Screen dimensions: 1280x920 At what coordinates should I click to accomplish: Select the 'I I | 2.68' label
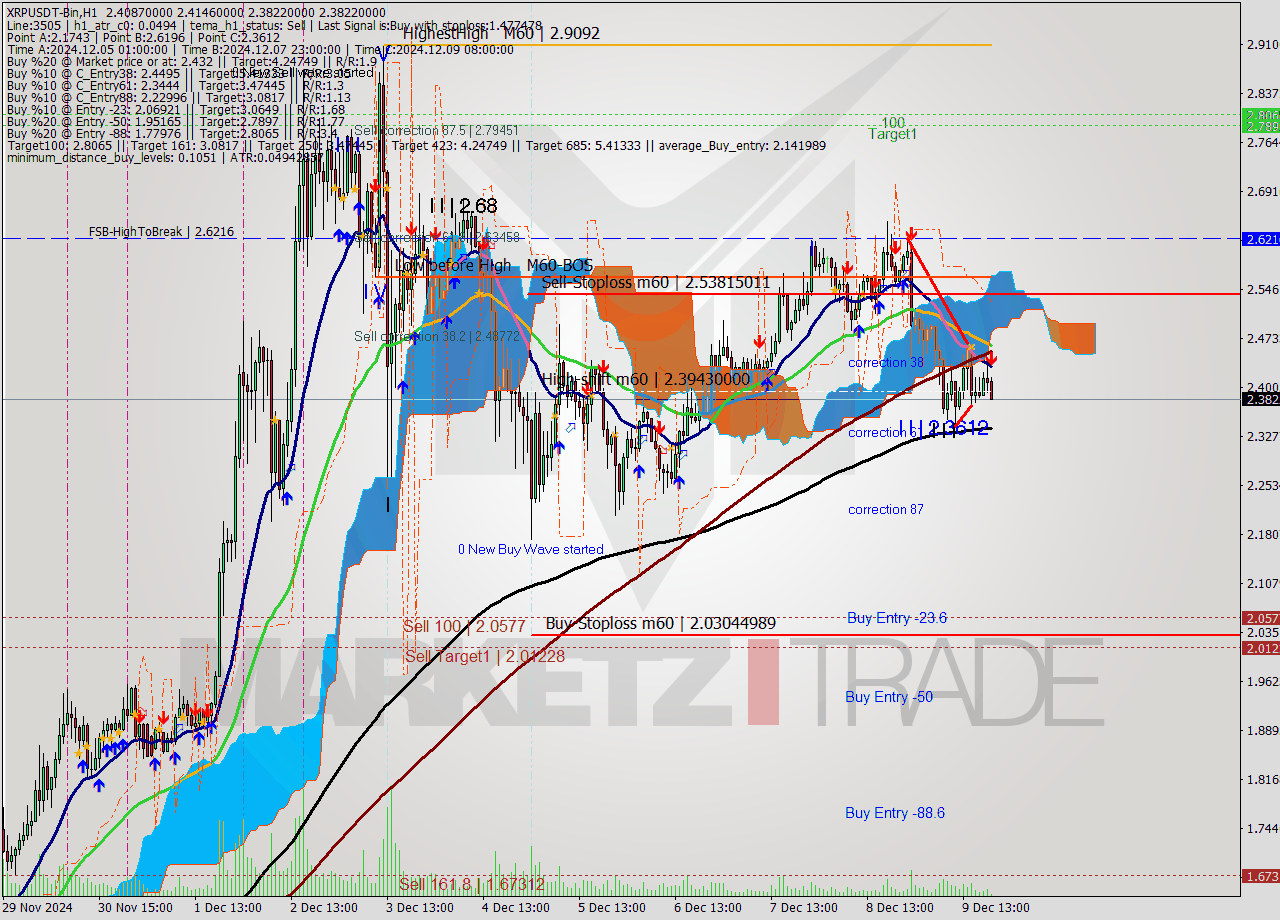pyautogui.click(x=463, y=205)
